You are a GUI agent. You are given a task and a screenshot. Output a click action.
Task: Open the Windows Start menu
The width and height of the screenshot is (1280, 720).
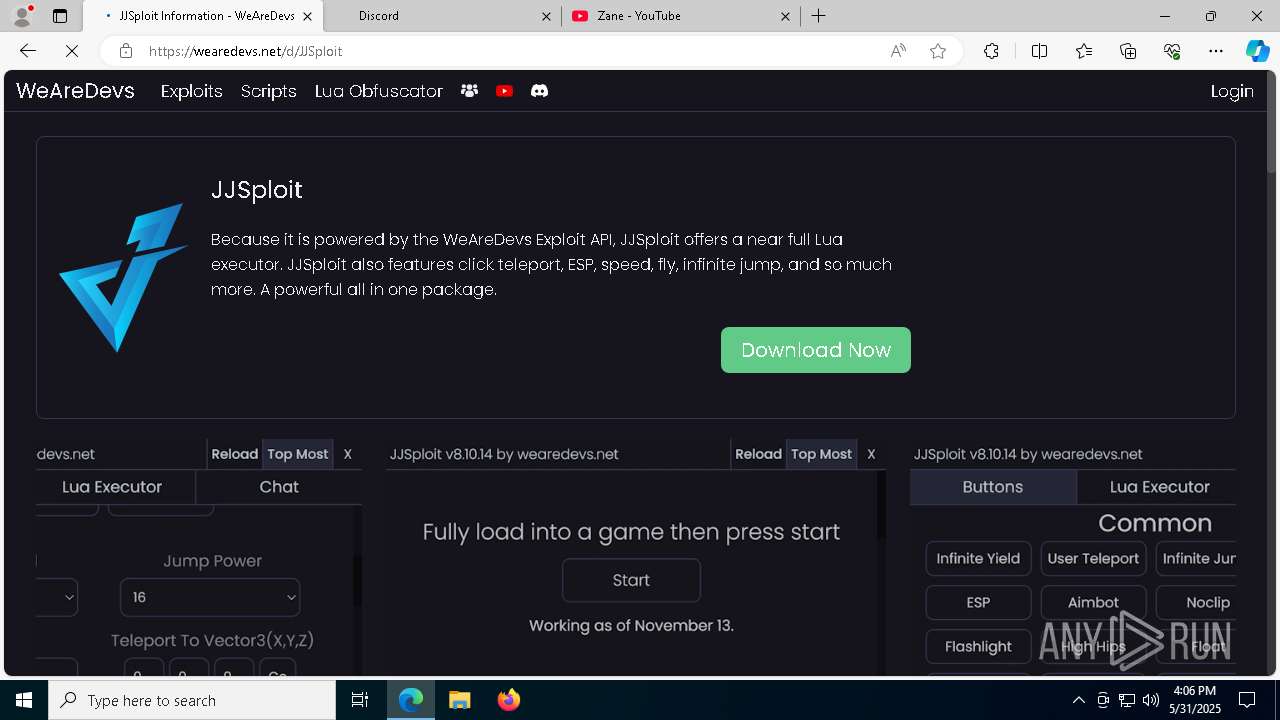pyautogui.click(x=24, y=700)
